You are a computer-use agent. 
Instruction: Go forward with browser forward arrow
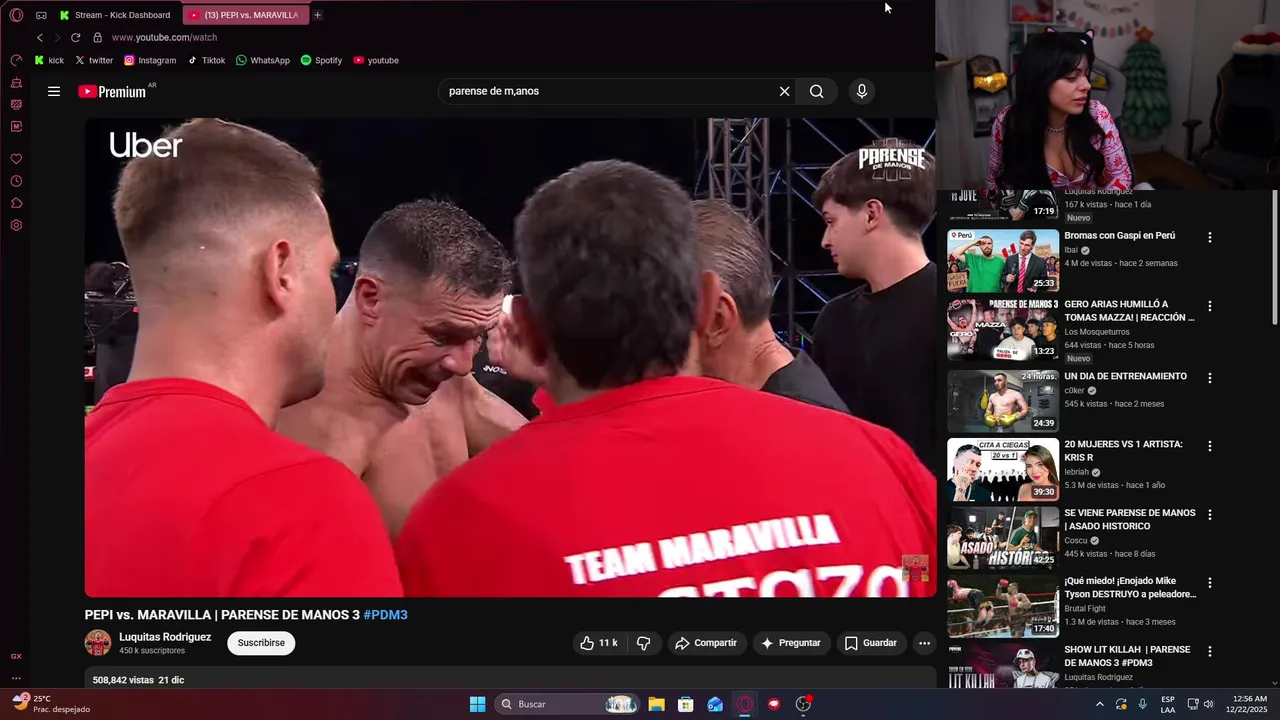[x=57, y=37]
